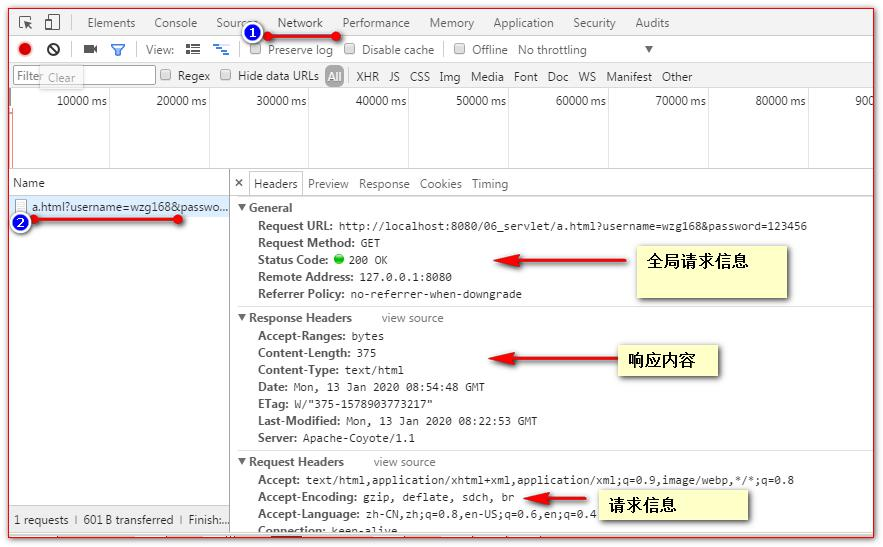Open the Elements panel tab

111,23
